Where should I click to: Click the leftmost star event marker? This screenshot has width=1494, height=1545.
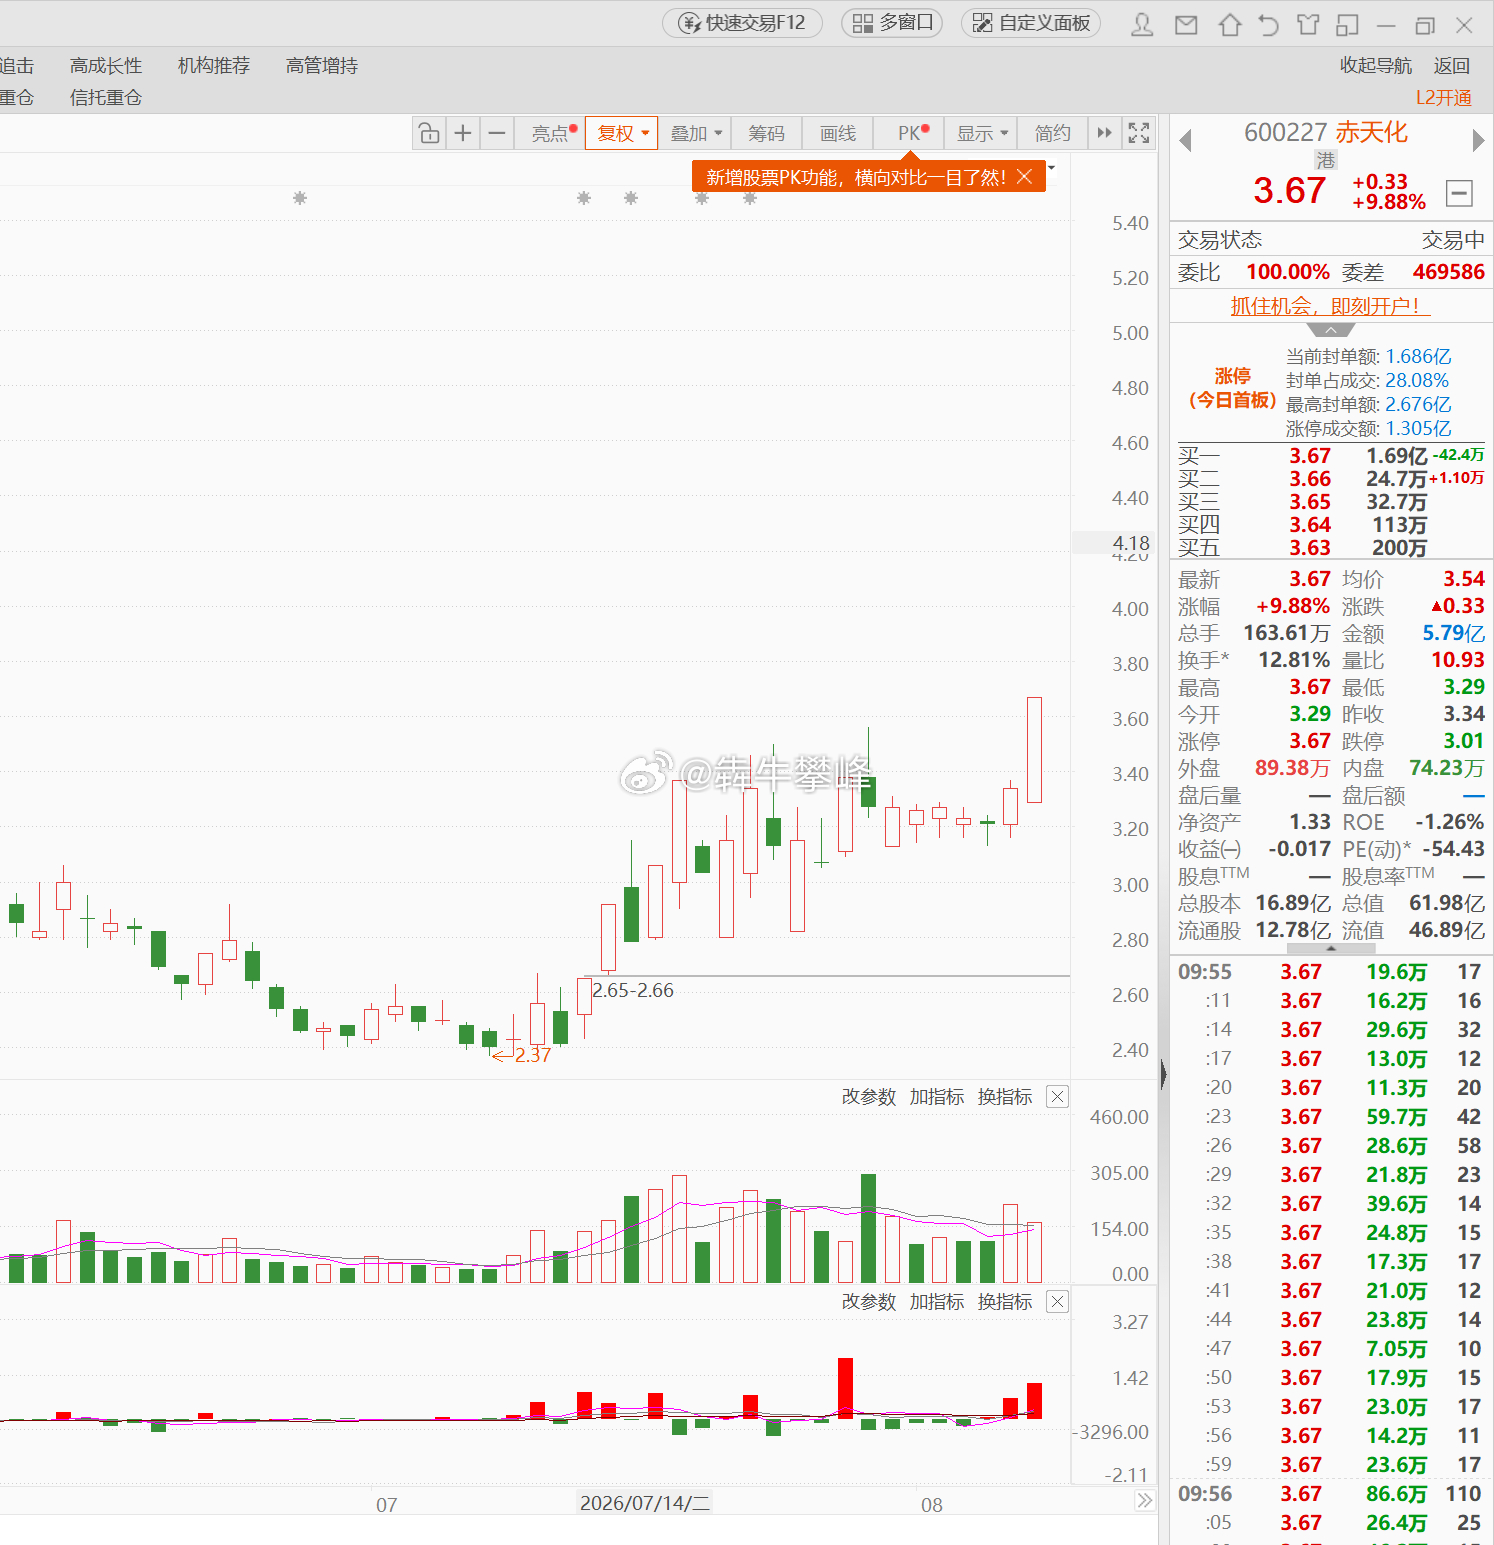pyautogui.click(x=300, y=198)
